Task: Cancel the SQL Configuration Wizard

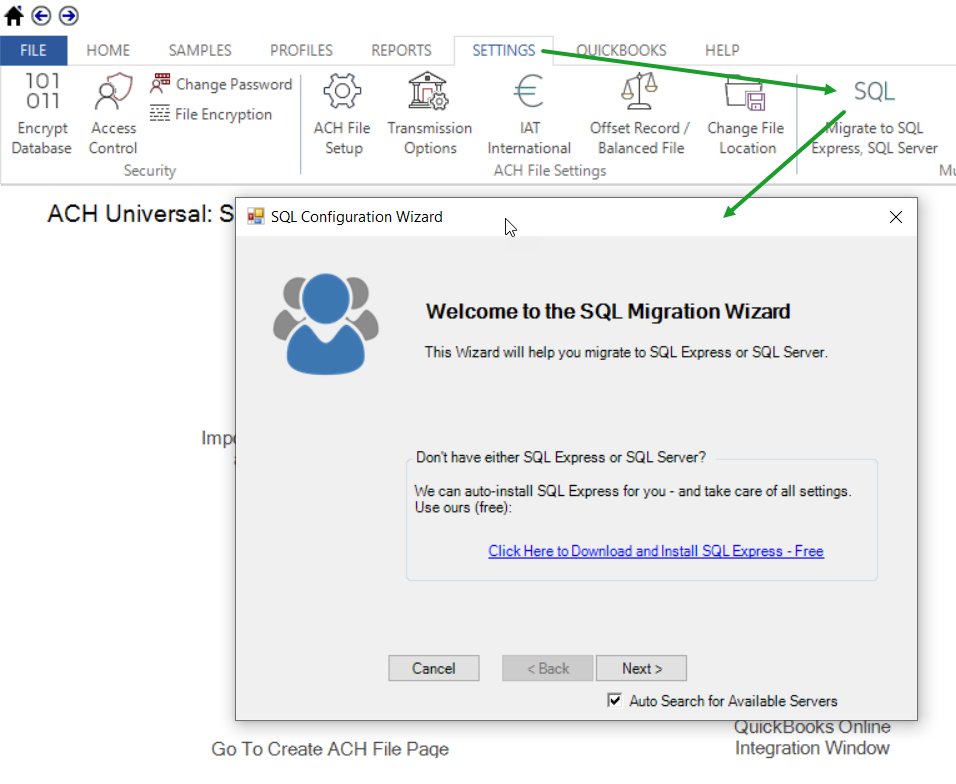Action: [x=433, y=668]
